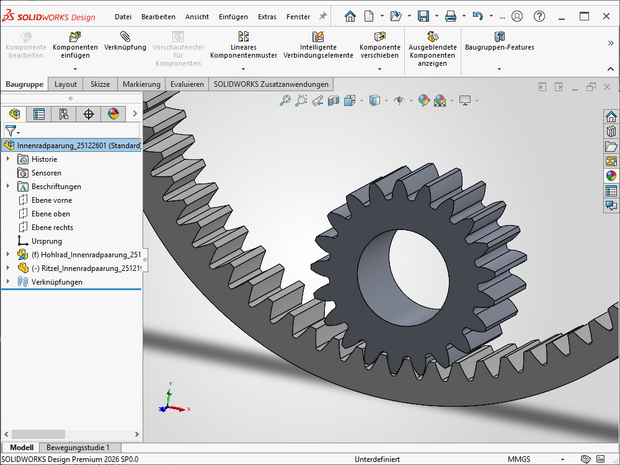
Task: Click the Bewegungsstudie 1 tab at the bottom
Action: [79, 447]
